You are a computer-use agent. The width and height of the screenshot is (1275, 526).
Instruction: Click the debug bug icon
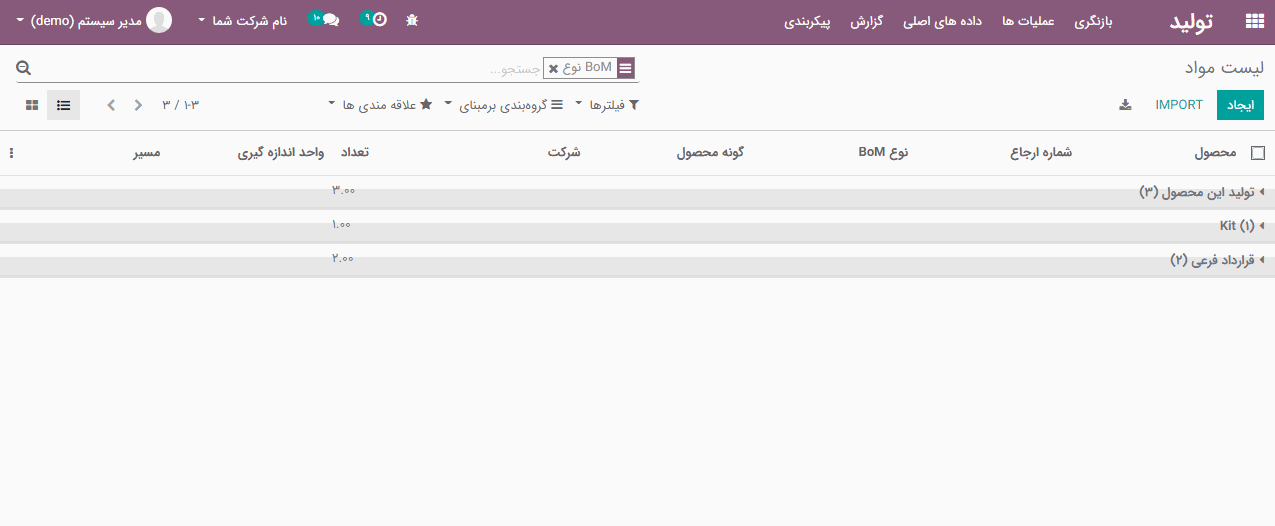coord(412,20)
